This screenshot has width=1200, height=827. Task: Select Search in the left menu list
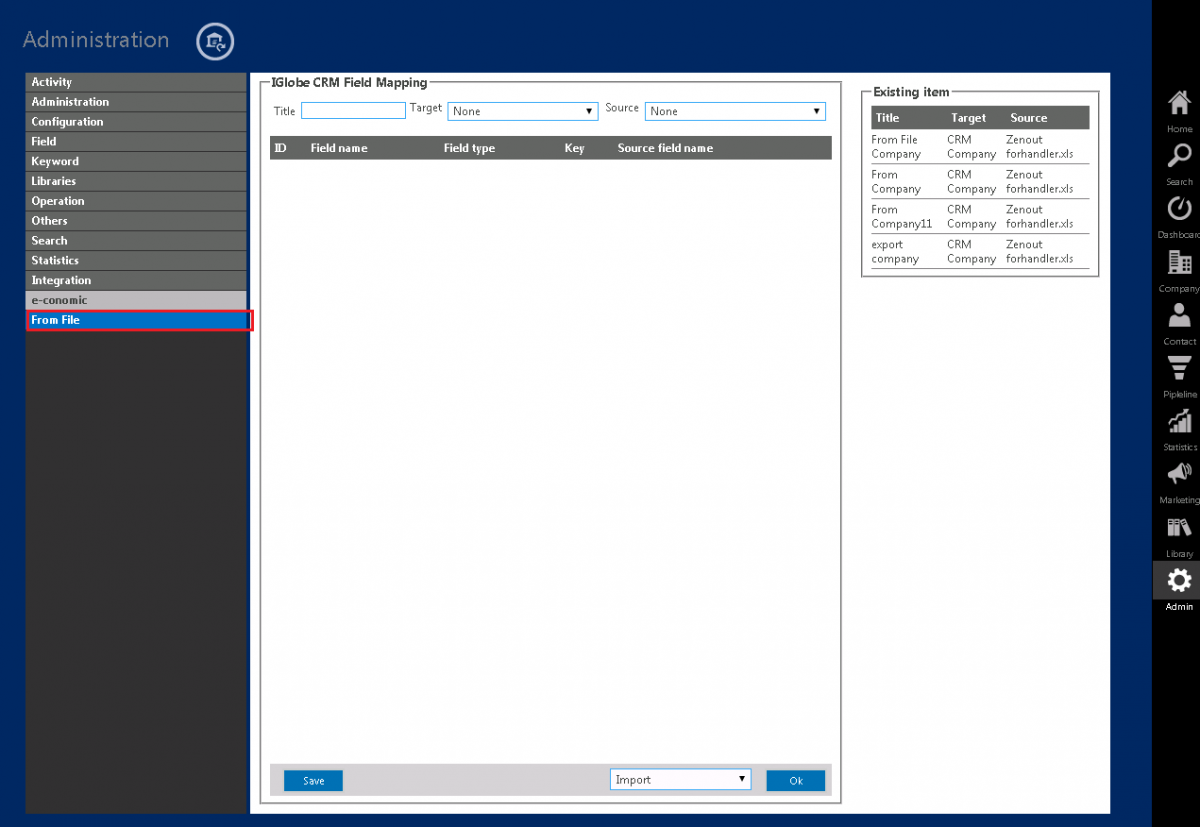[136, 241]
